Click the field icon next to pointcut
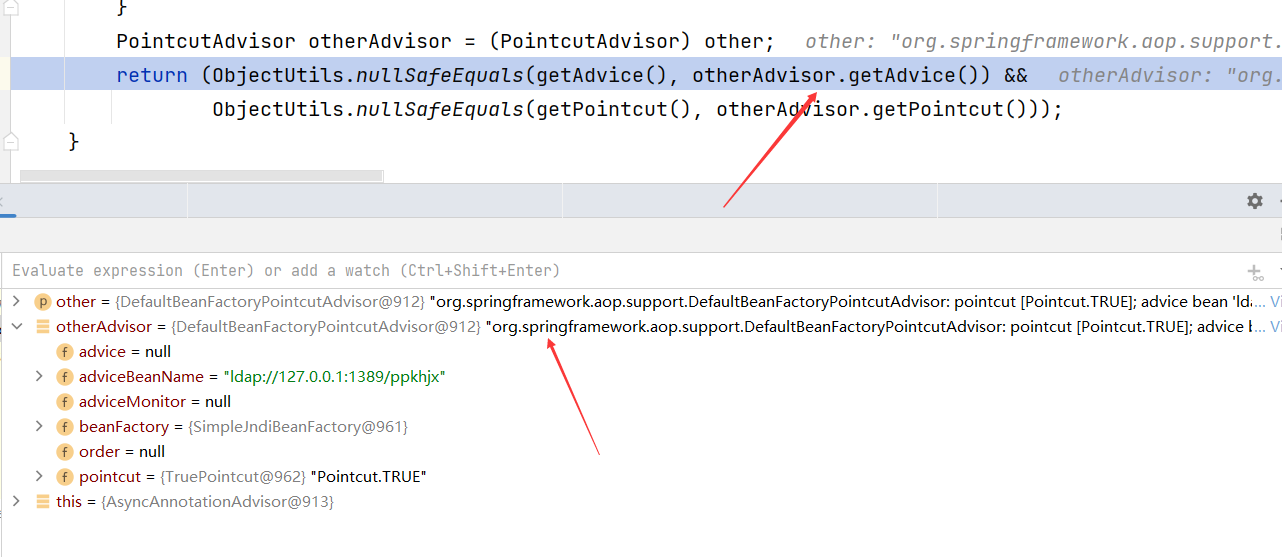 [65, 476]
